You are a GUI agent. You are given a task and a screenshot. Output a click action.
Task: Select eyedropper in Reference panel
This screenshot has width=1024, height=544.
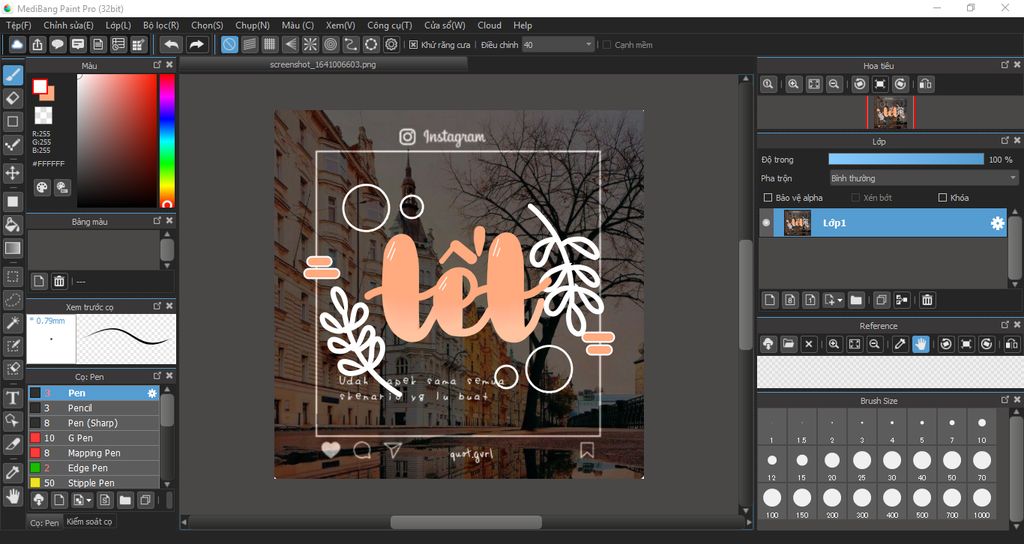tap(900, 344)
